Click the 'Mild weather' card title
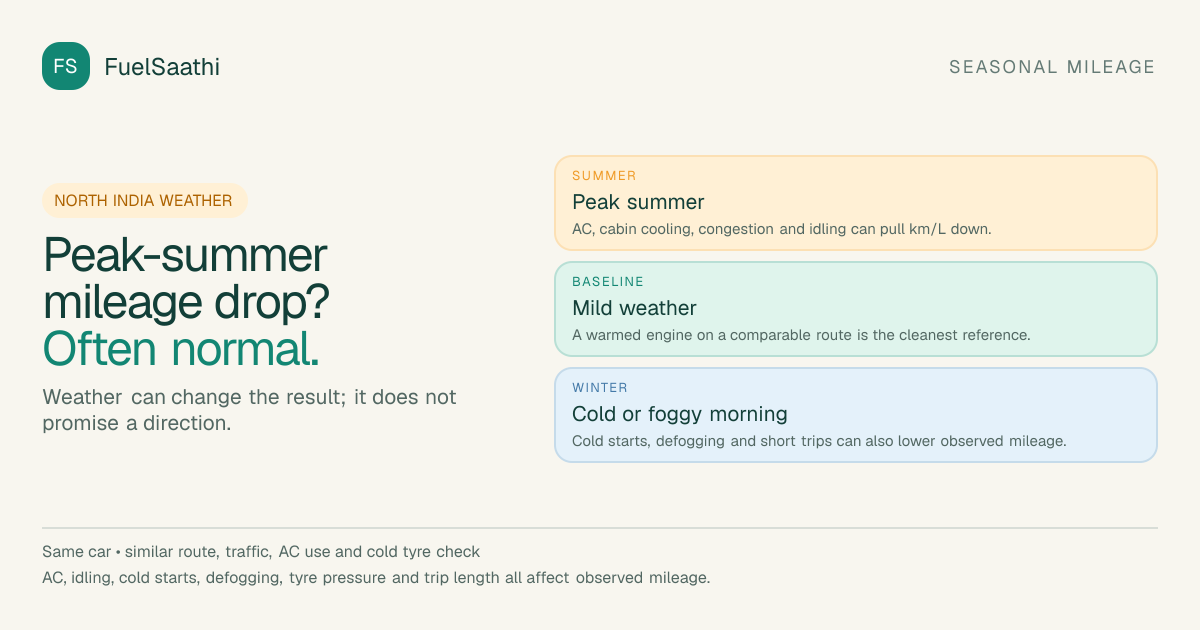 [x=634, y=308]
